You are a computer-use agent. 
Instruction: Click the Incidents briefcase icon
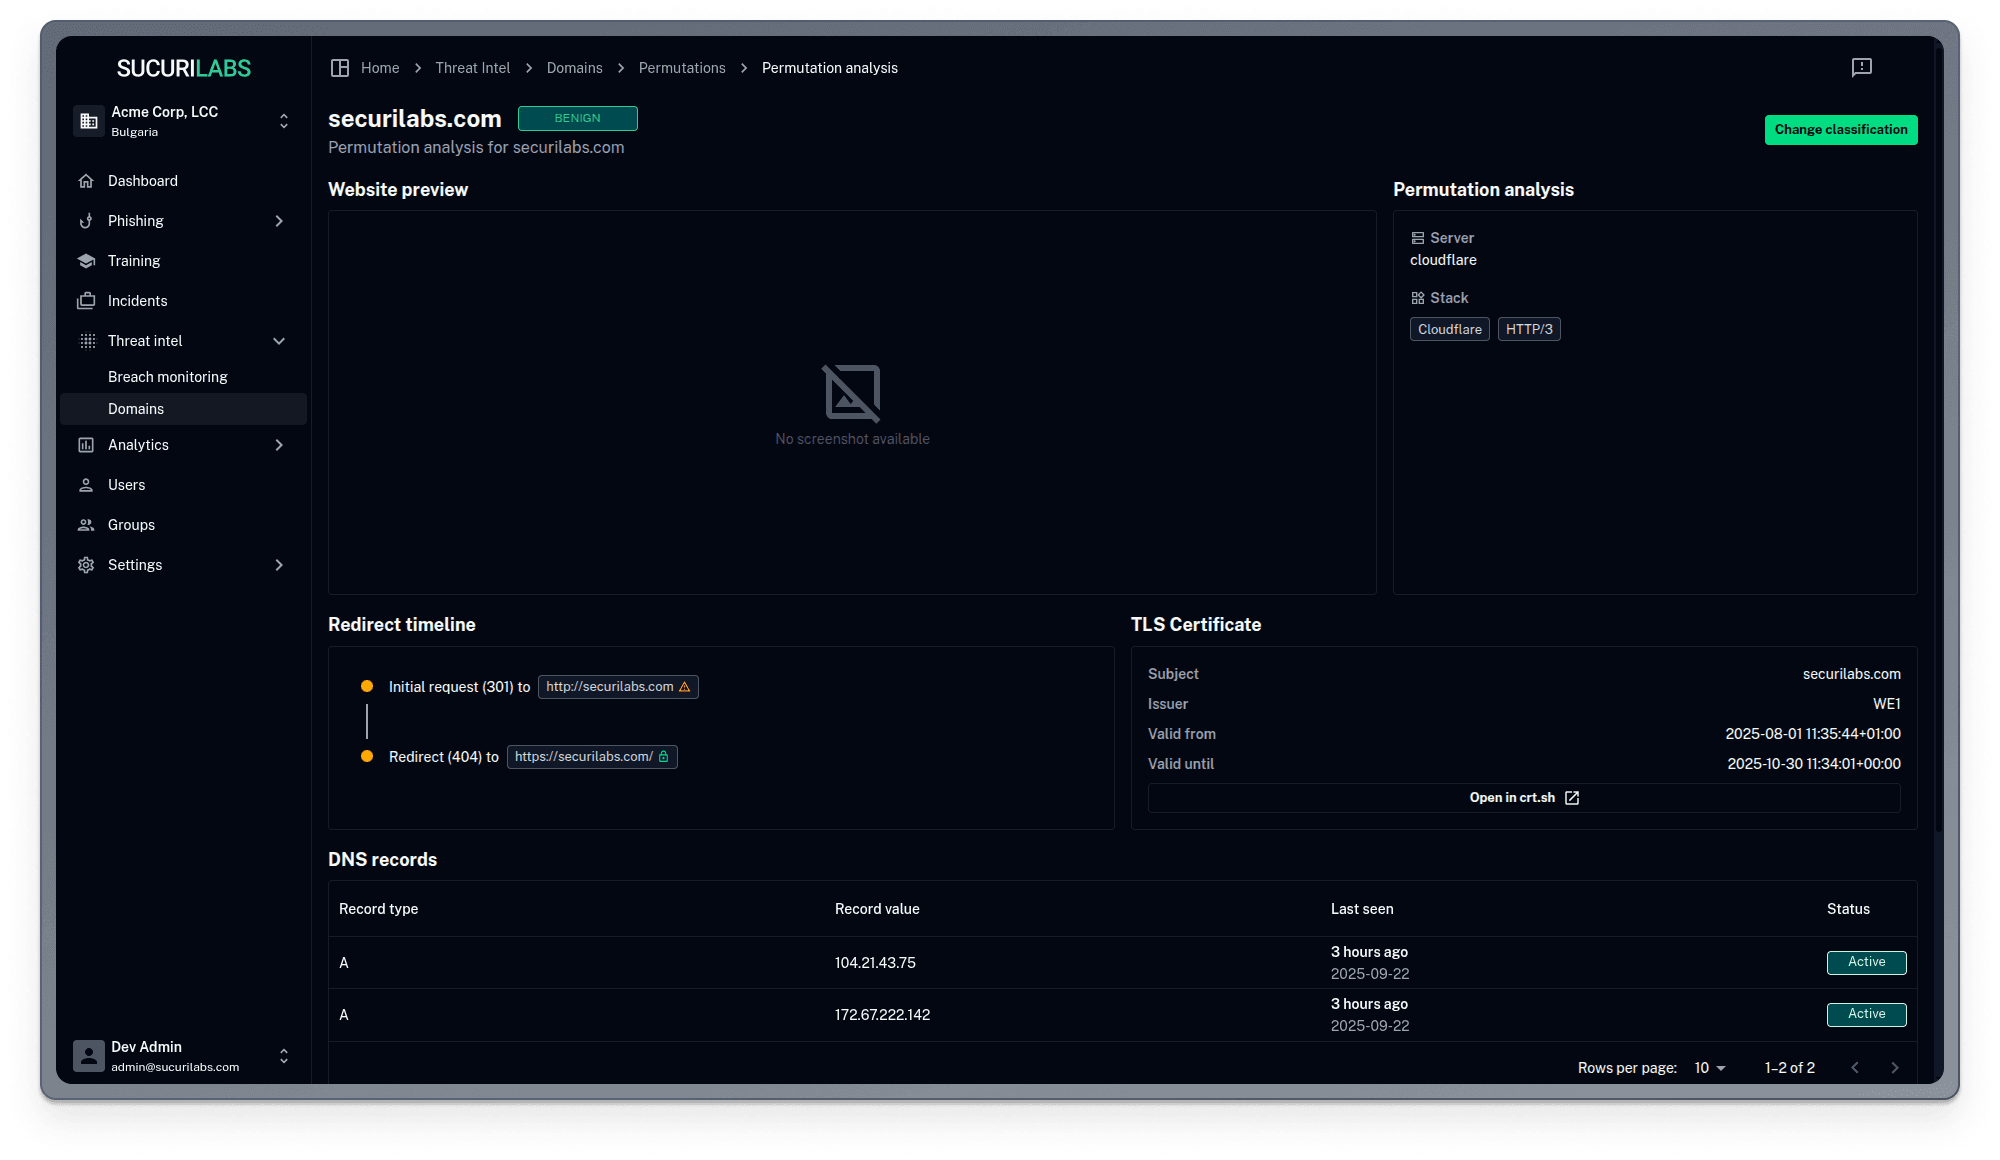point(86,301)
